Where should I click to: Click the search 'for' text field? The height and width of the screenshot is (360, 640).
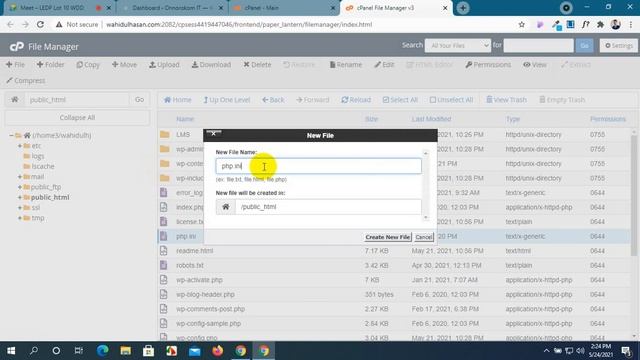click(x=538, y=45)
